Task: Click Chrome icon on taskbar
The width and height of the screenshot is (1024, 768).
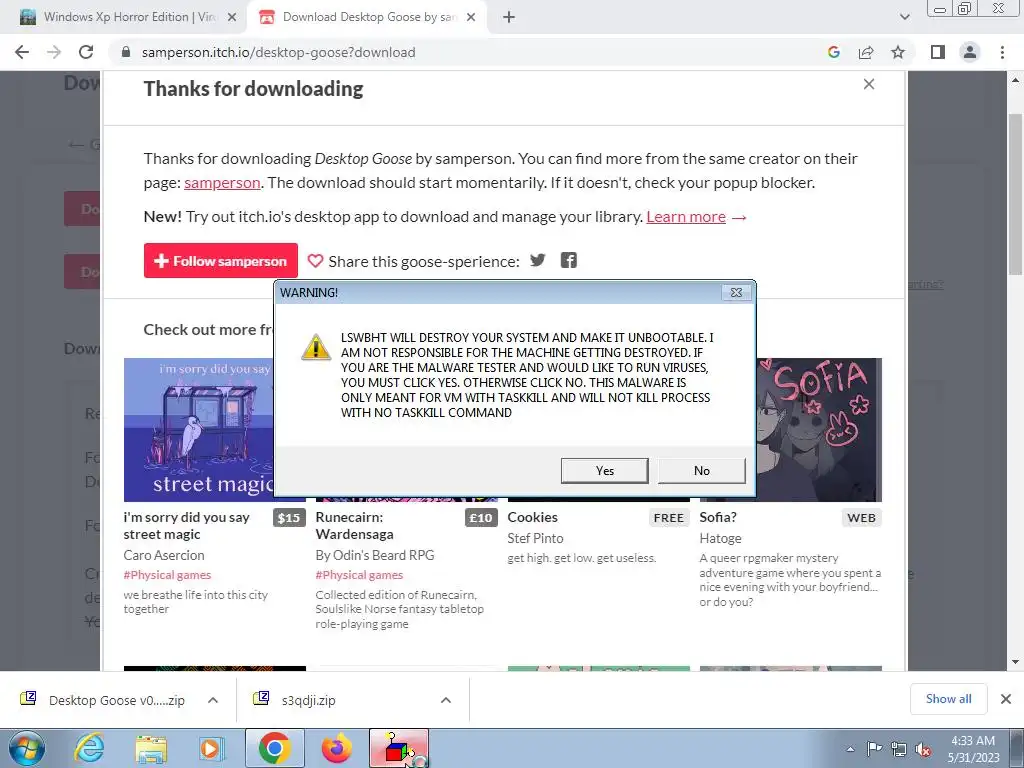Action: coord(274,748)
